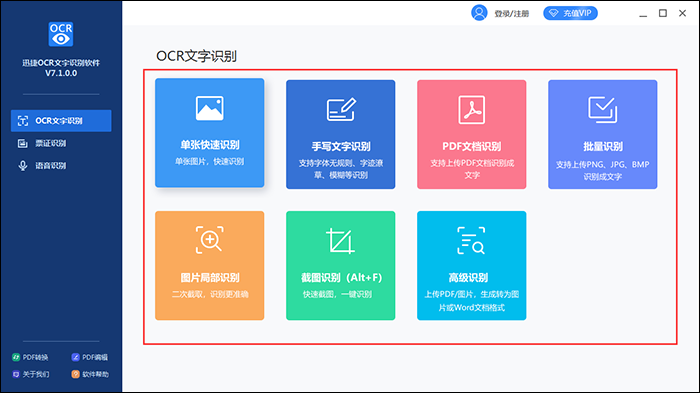Click the orange 软件帮助 icon
This screenshot has height=393, width=700.
pyautogui.click(x=75, y=374)
